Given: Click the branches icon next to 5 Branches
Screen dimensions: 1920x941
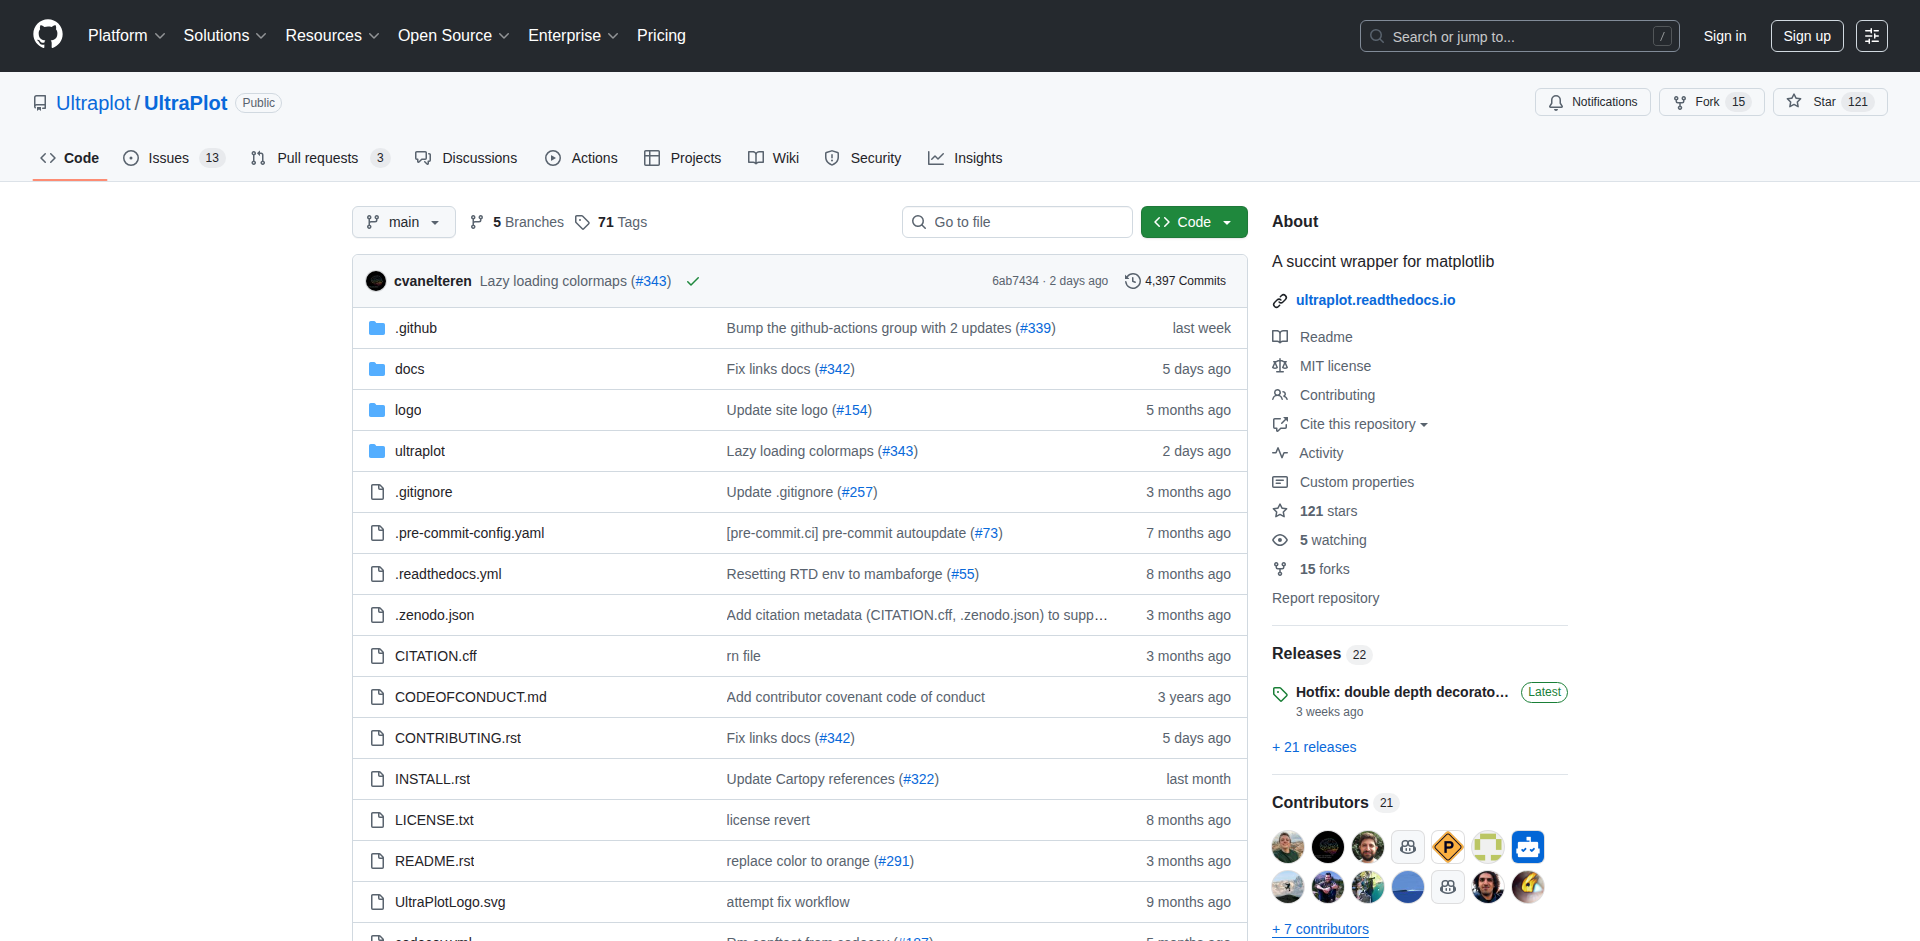Looking at the screenshot, I should point(477,222).
